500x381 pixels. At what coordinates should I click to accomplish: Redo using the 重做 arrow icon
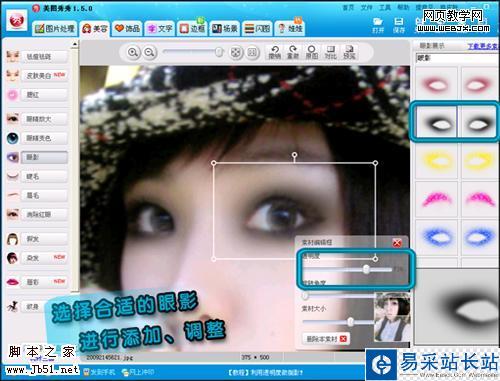click(293, 52)
